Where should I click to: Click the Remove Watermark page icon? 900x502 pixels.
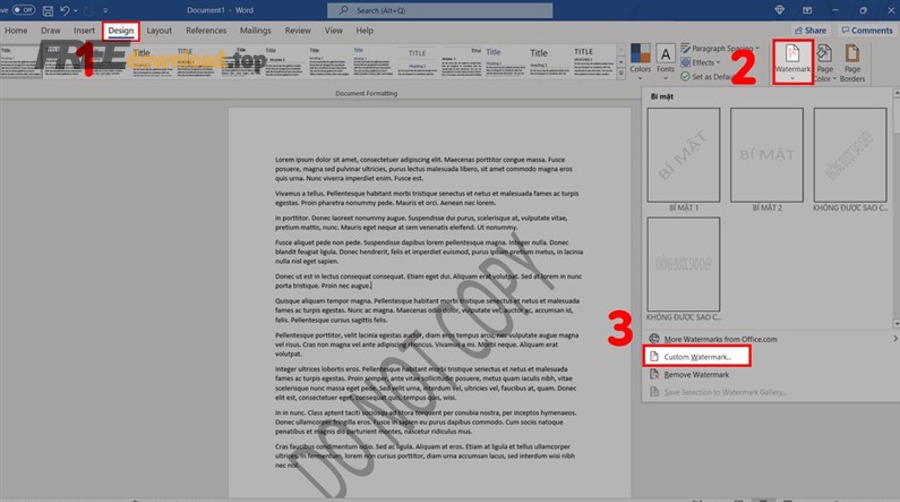654,375
